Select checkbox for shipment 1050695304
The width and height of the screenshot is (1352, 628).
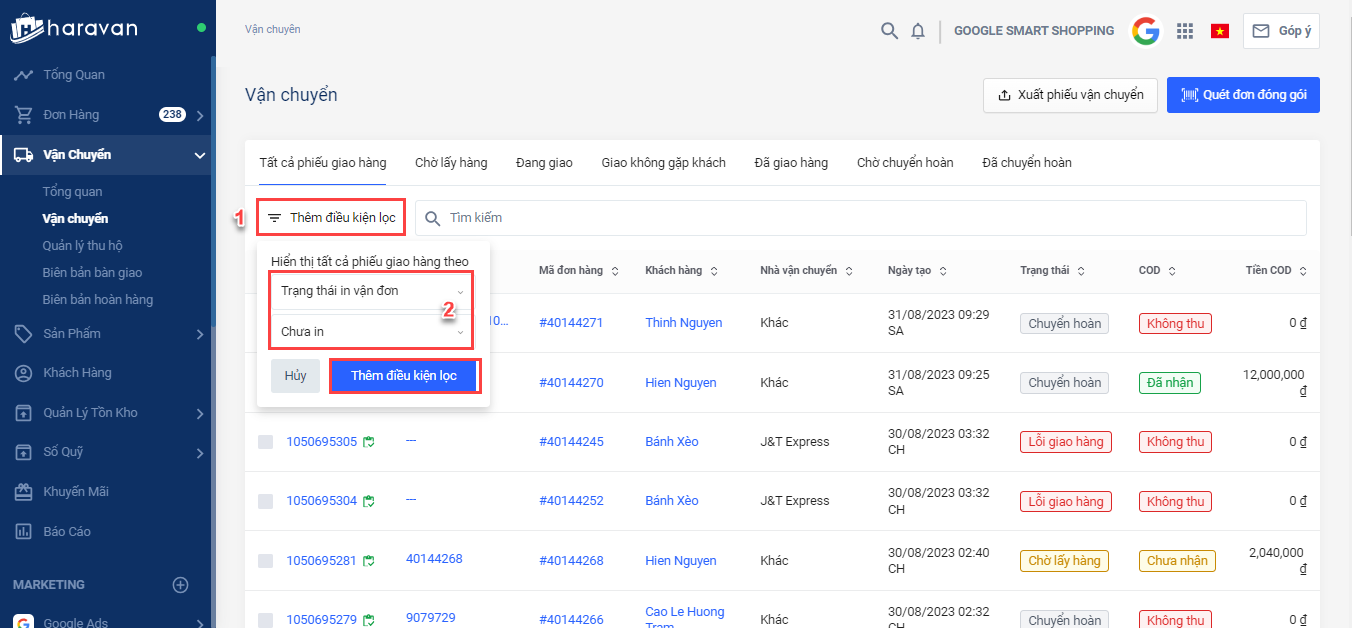[x=265, y=501]
